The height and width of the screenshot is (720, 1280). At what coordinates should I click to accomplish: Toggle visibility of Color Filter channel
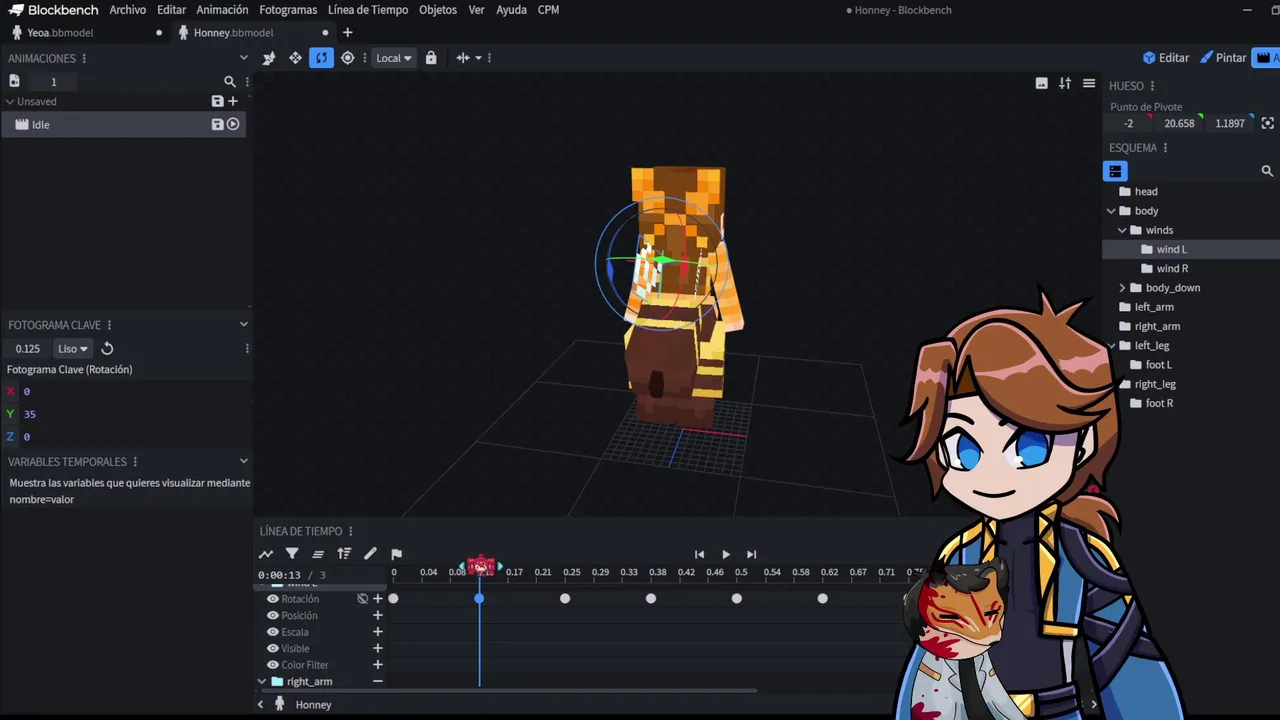[272, 665]
